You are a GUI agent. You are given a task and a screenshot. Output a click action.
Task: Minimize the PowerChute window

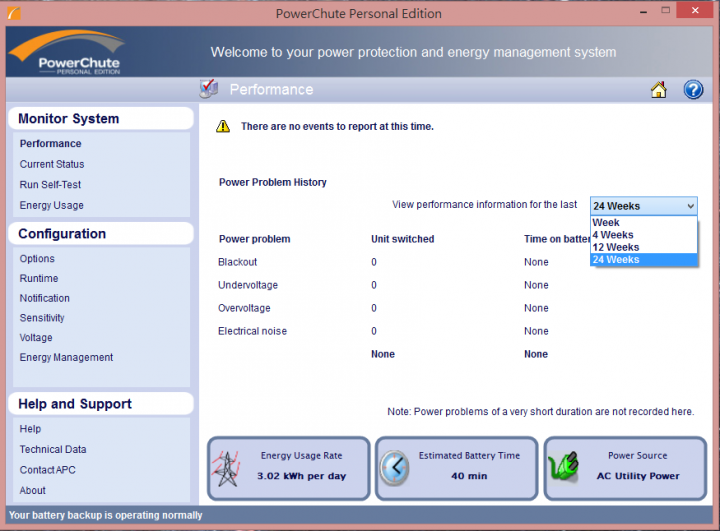pos(643,11)
